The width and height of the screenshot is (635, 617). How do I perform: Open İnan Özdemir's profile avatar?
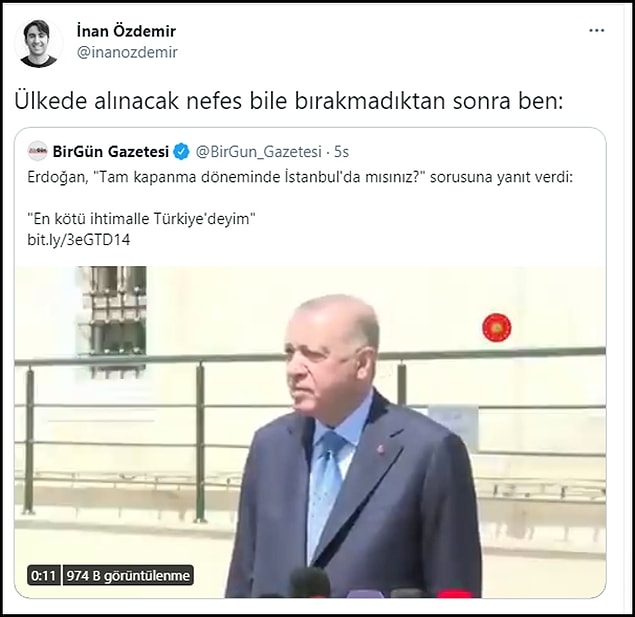point(39,43)
